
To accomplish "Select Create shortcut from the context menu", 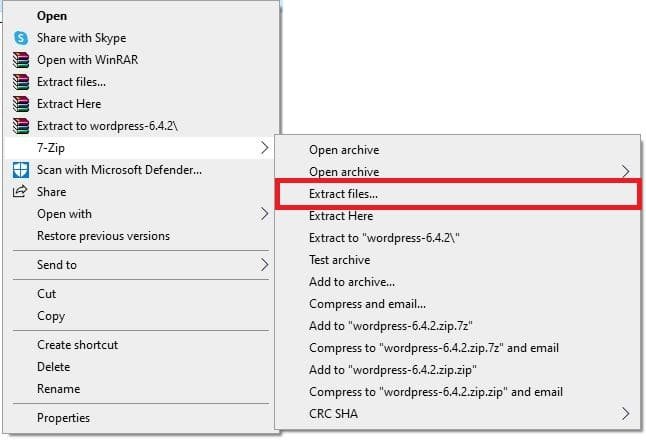I will coord(77,345).
